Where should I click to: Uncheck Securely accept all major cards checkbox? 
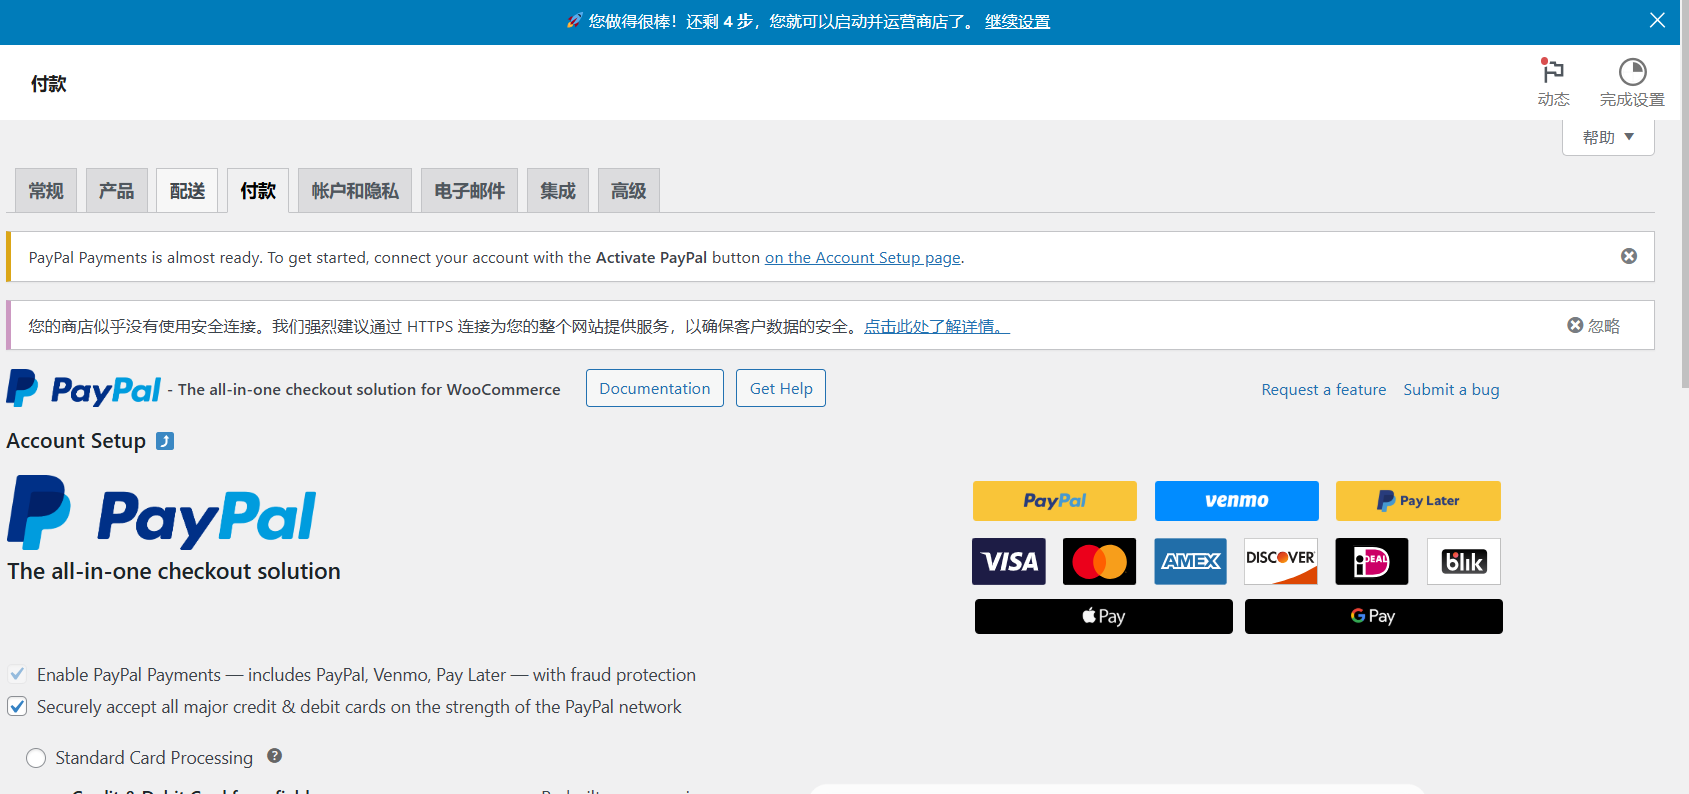[17, 706]
